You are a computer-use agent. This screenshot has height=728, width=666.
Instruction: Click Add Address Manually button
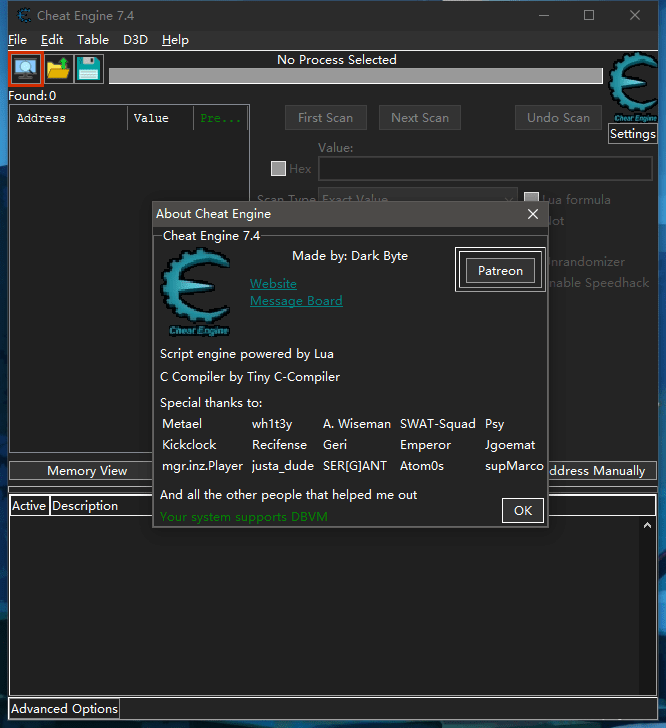click(602, 471)
